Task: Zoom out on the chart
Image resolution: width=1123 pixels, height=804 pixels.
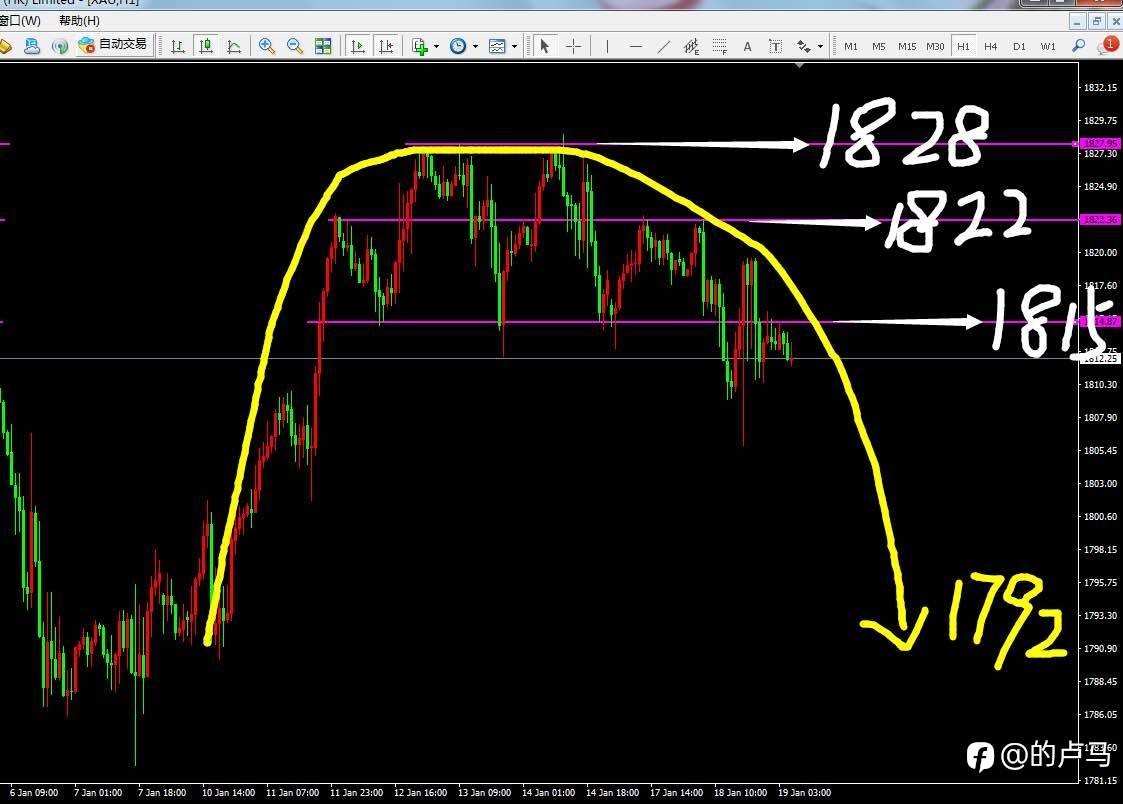Action: 294,47
